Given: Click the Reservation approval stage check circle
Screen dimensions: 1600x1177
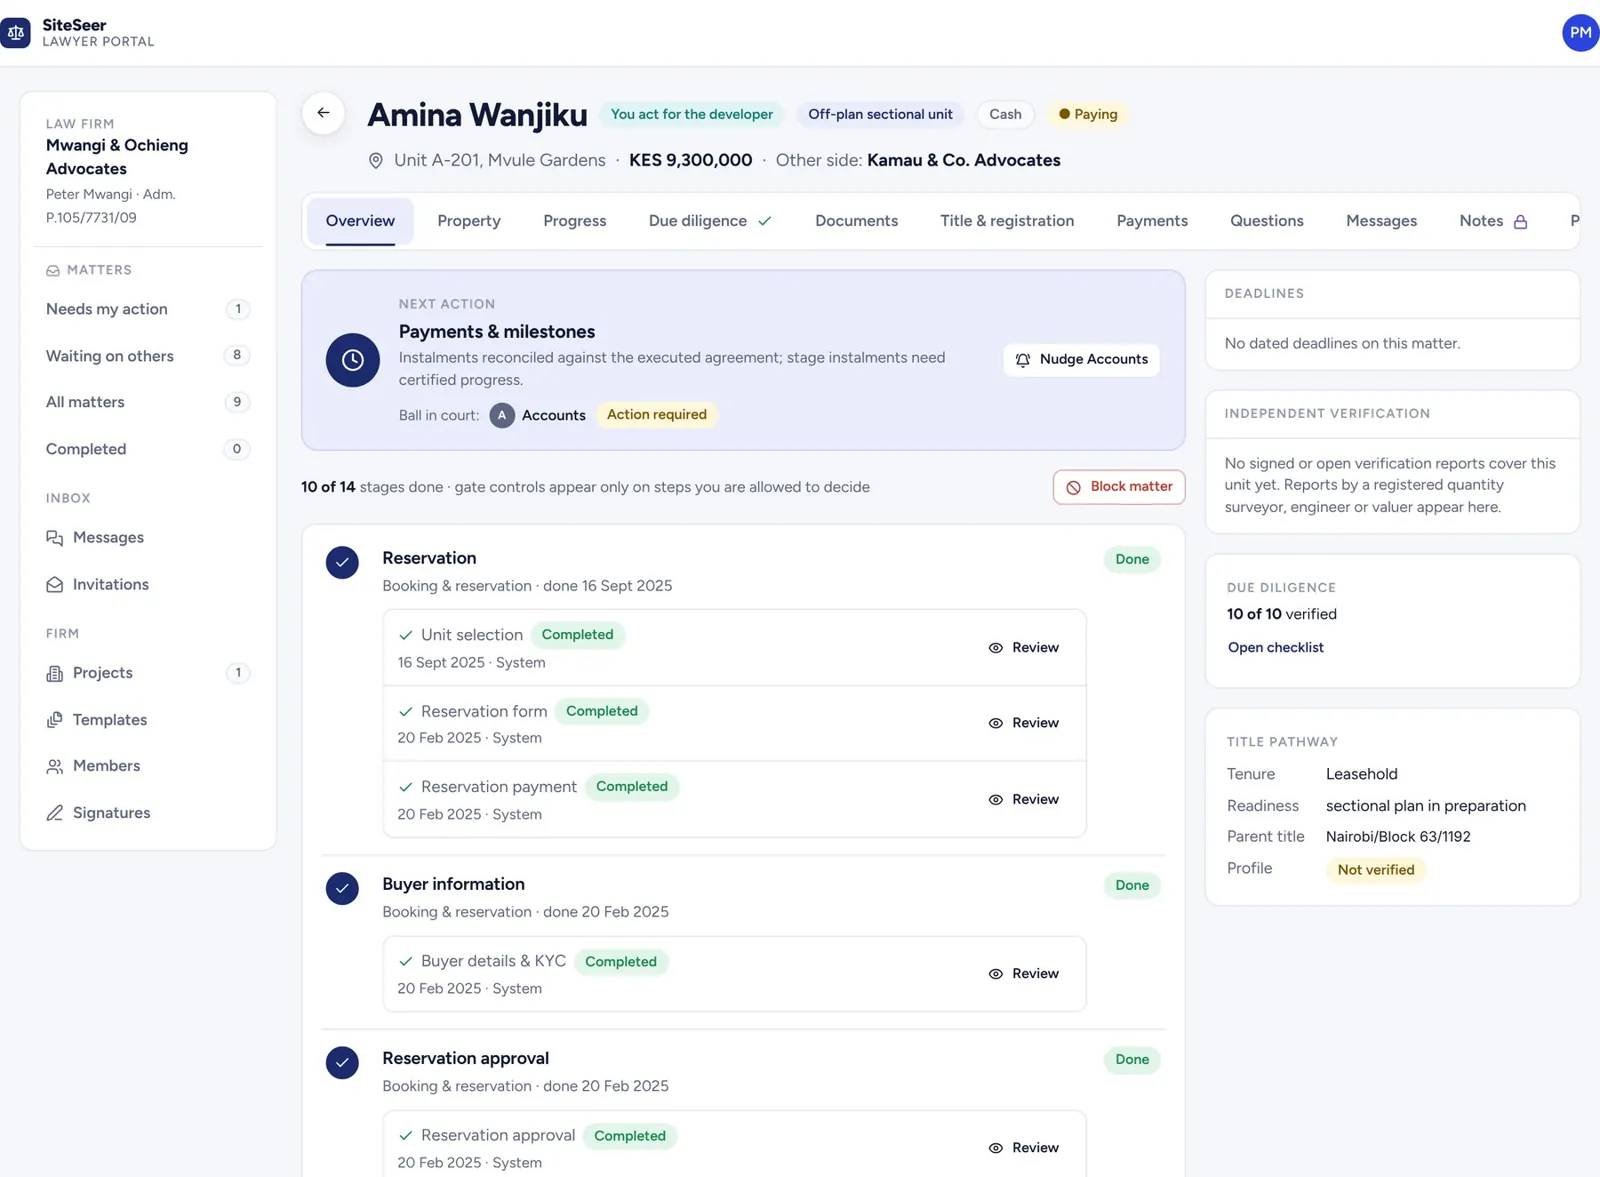Looking at the screenshot, I should 342,1062.
